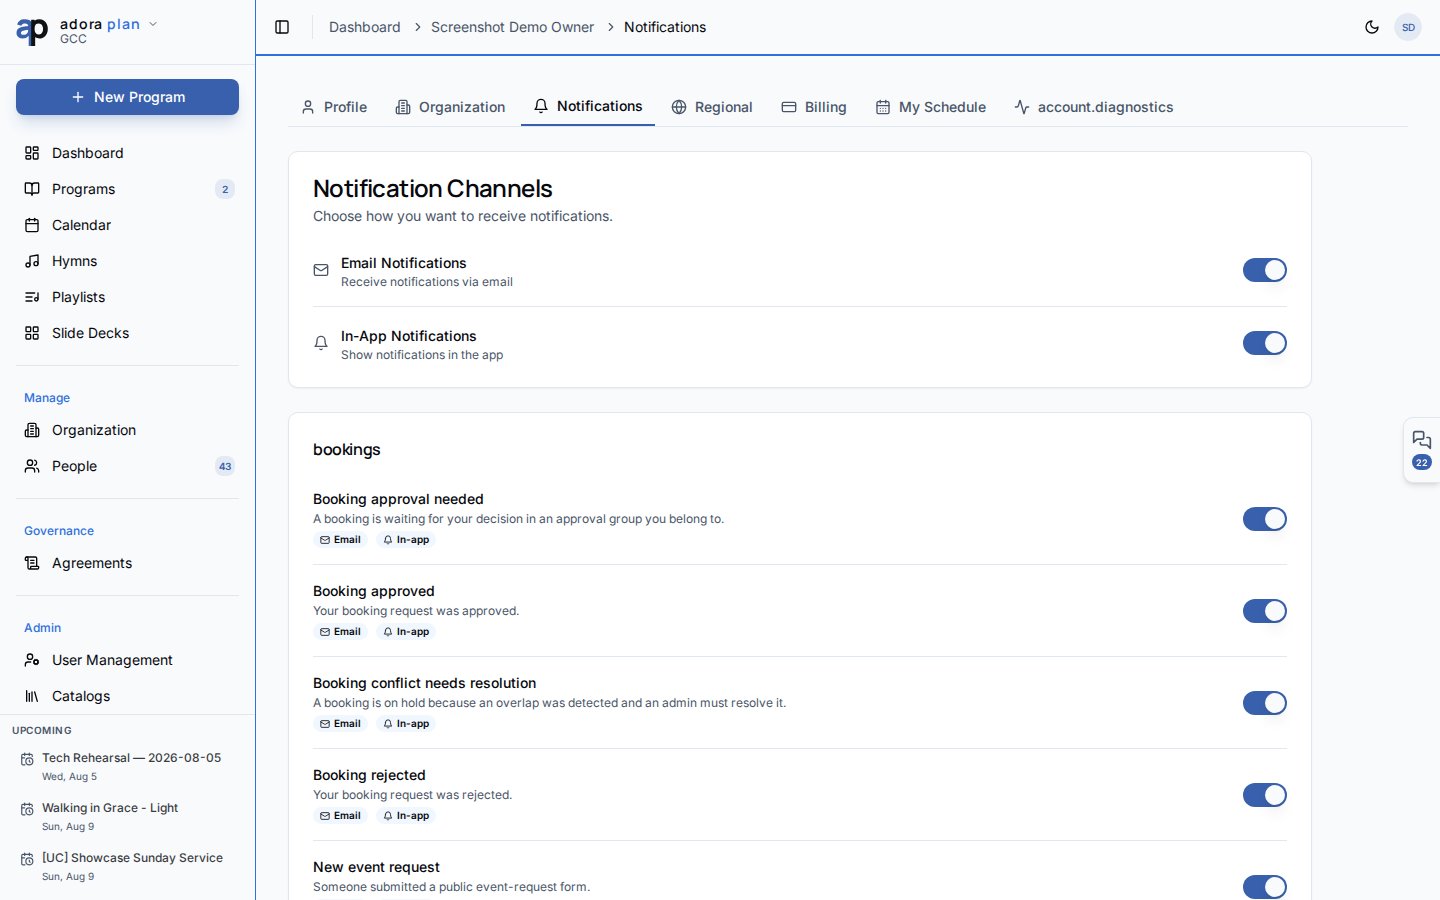
Task: Click the Playlists list icon
Action: coord(32,297)
